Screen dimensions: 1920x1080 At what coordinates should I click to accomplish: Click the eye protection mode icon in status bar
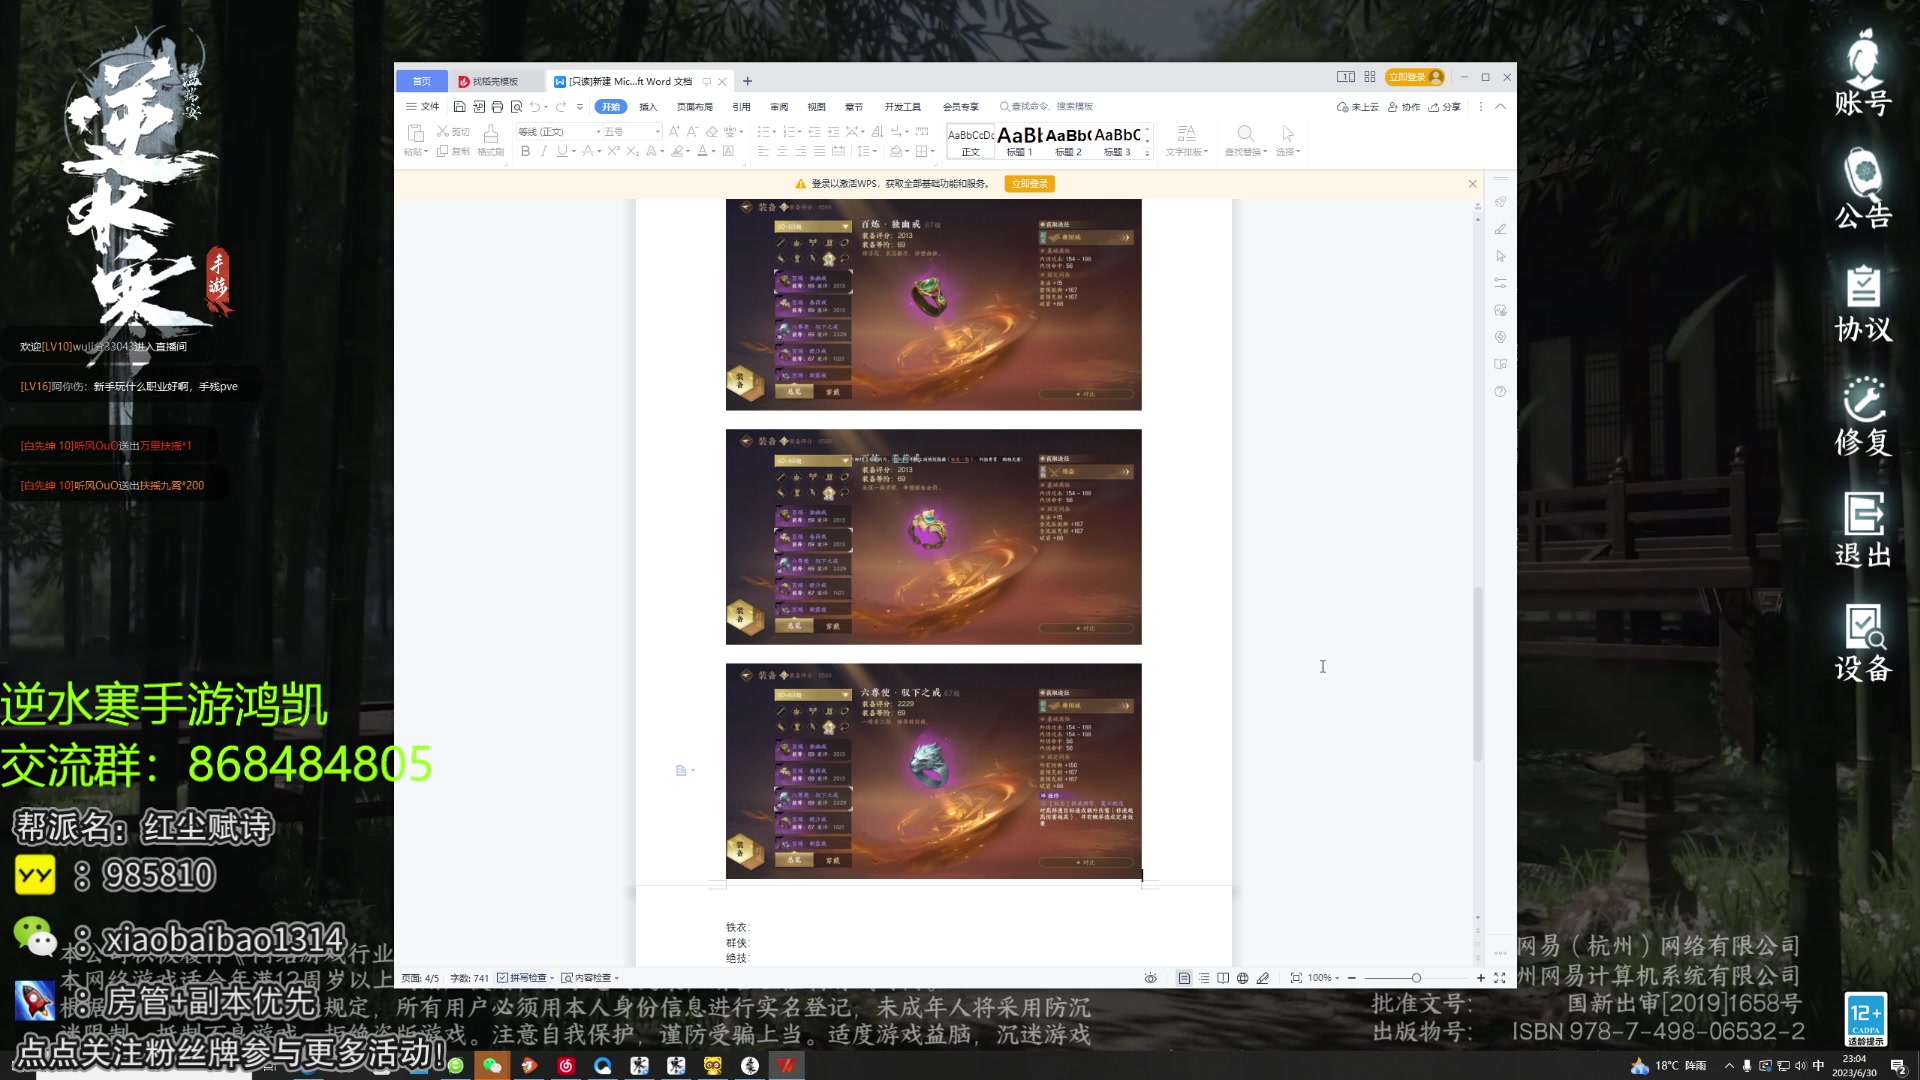1151,978
